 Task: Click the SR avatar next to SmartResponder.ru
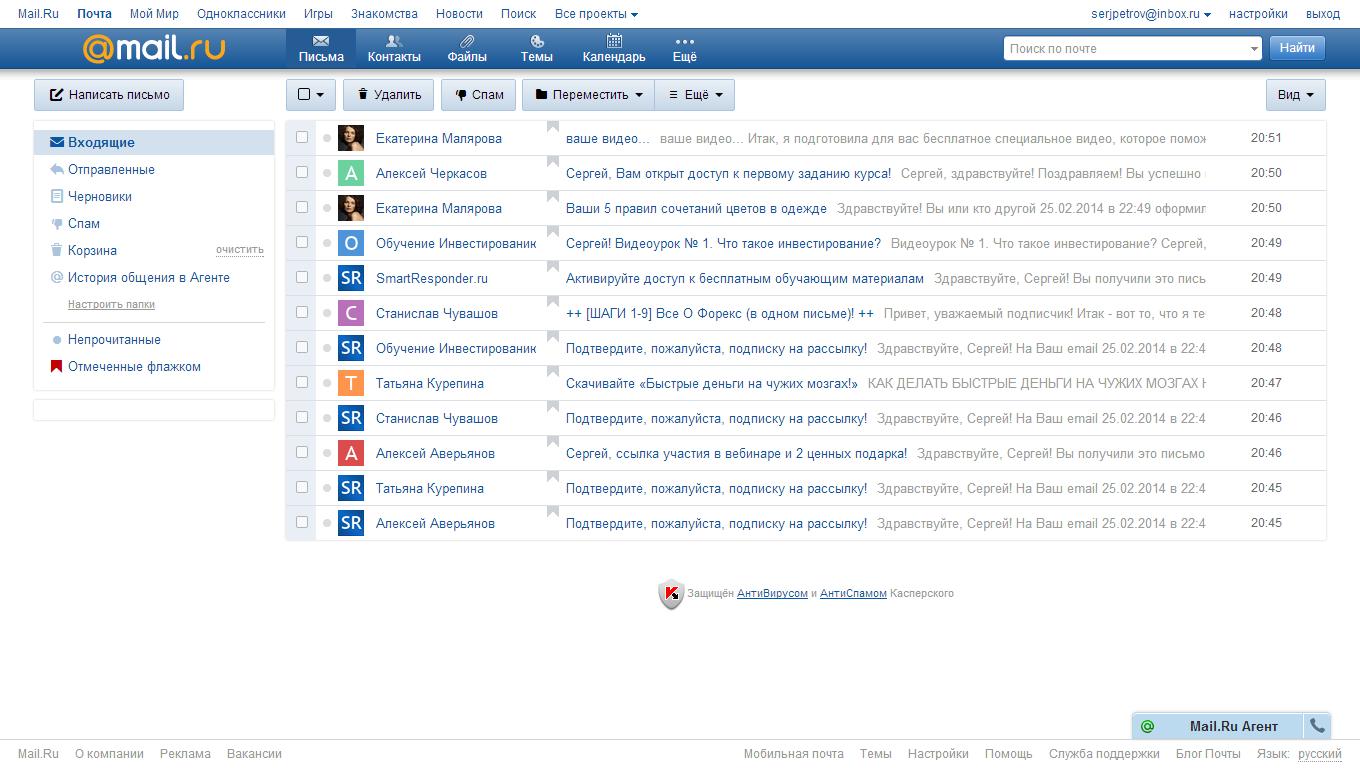(x=351, y=278)
